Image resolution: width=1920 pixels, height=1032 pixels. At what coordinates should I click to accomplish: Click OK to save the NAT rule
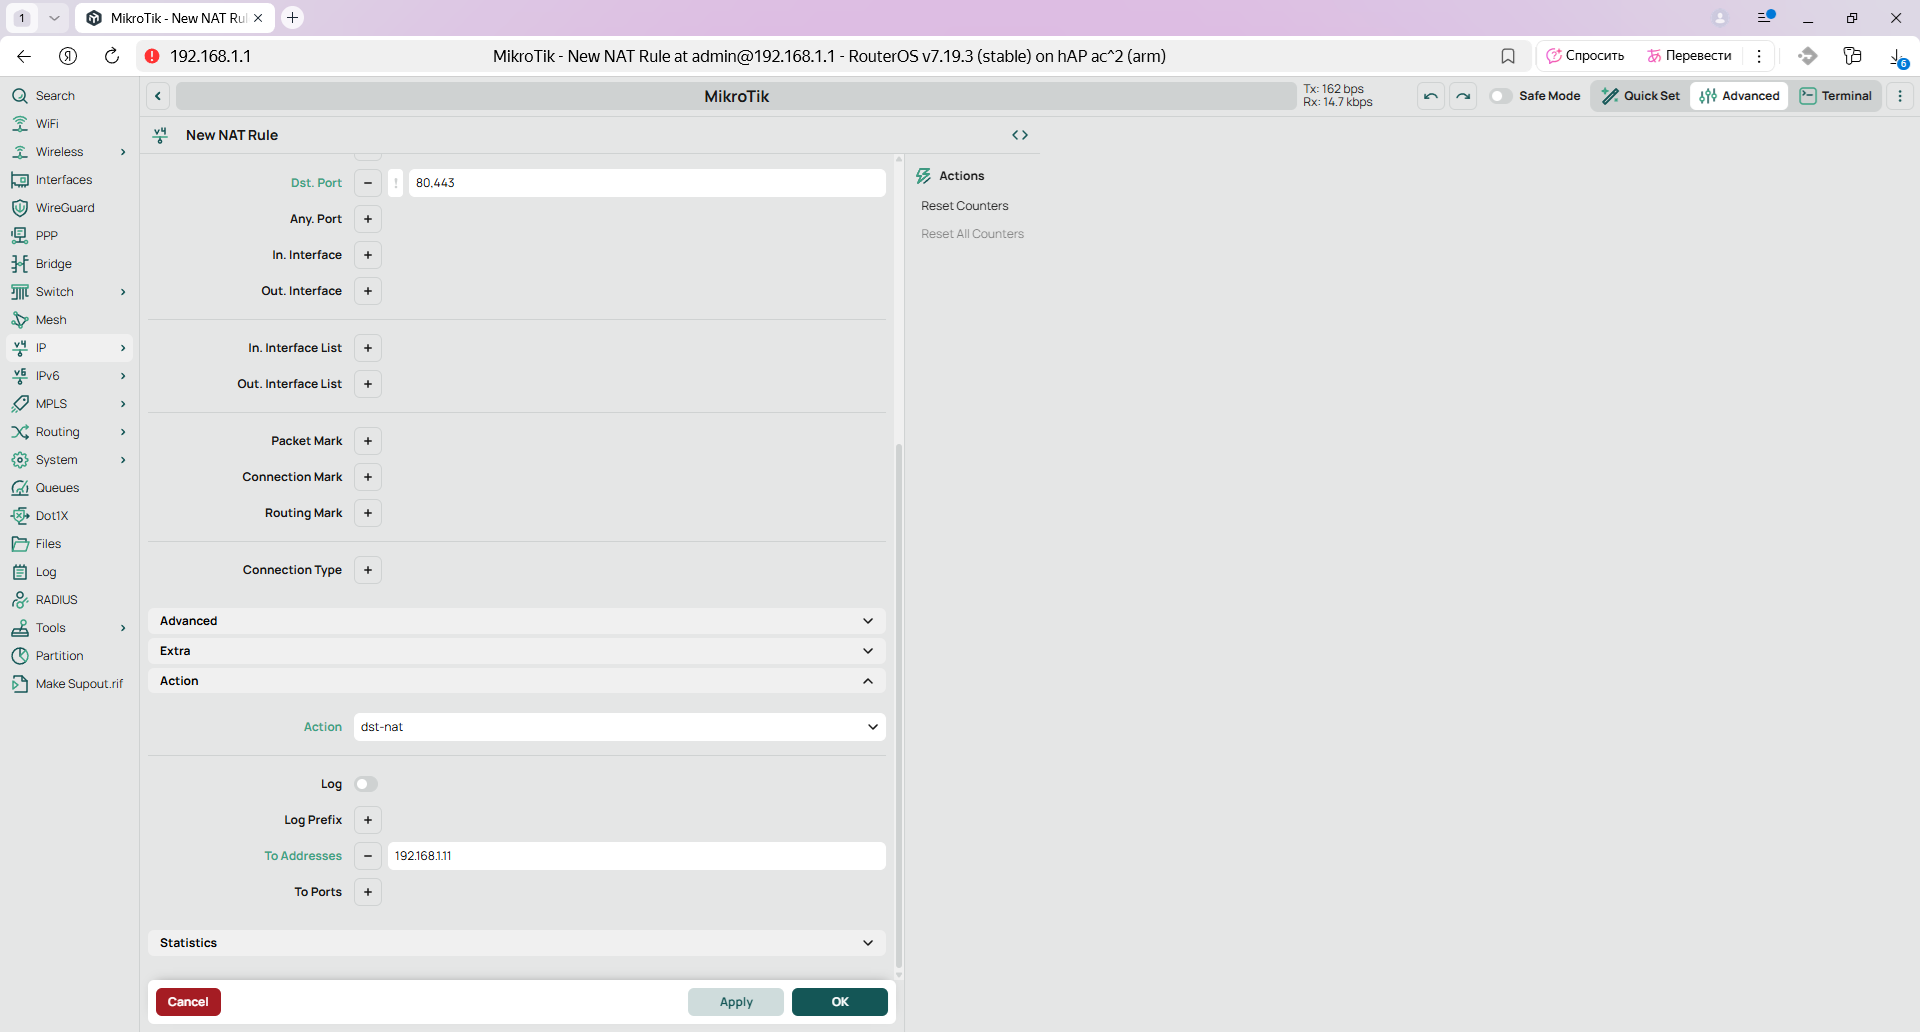[x=840, y=1002]
